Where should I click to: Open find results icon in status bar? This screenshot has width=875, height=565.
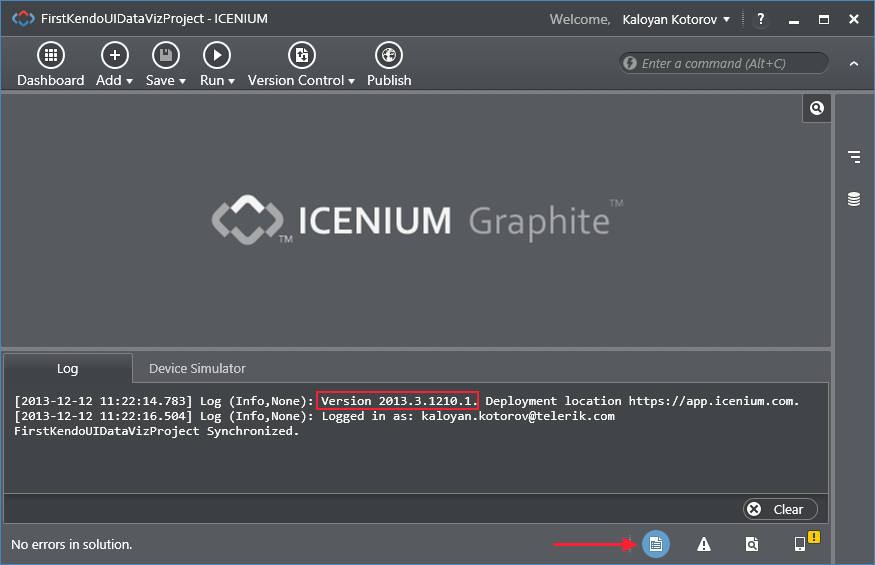[752, 544]
